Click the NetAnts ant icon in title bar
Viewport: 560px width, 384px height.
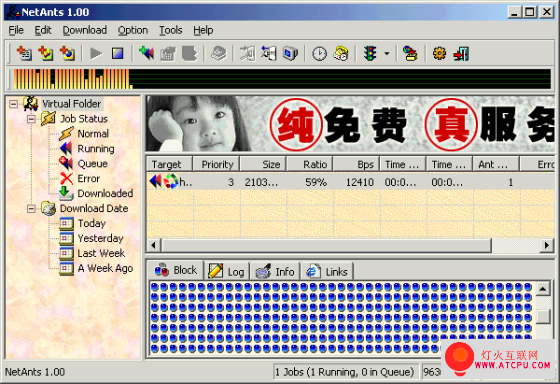[13, 12]
